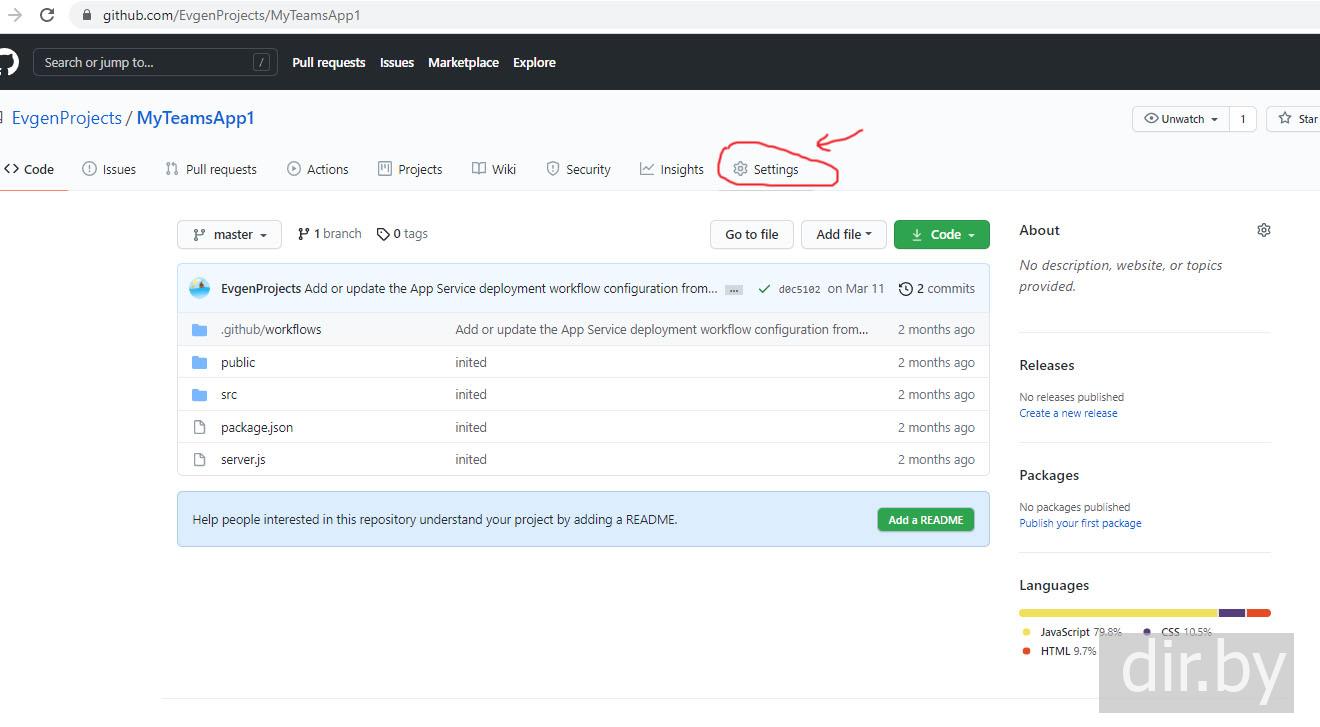The width and height of the screenshot is (1320, 727).
Task: Click the yellow JavaScript language bar segment
Action: 1117,613
